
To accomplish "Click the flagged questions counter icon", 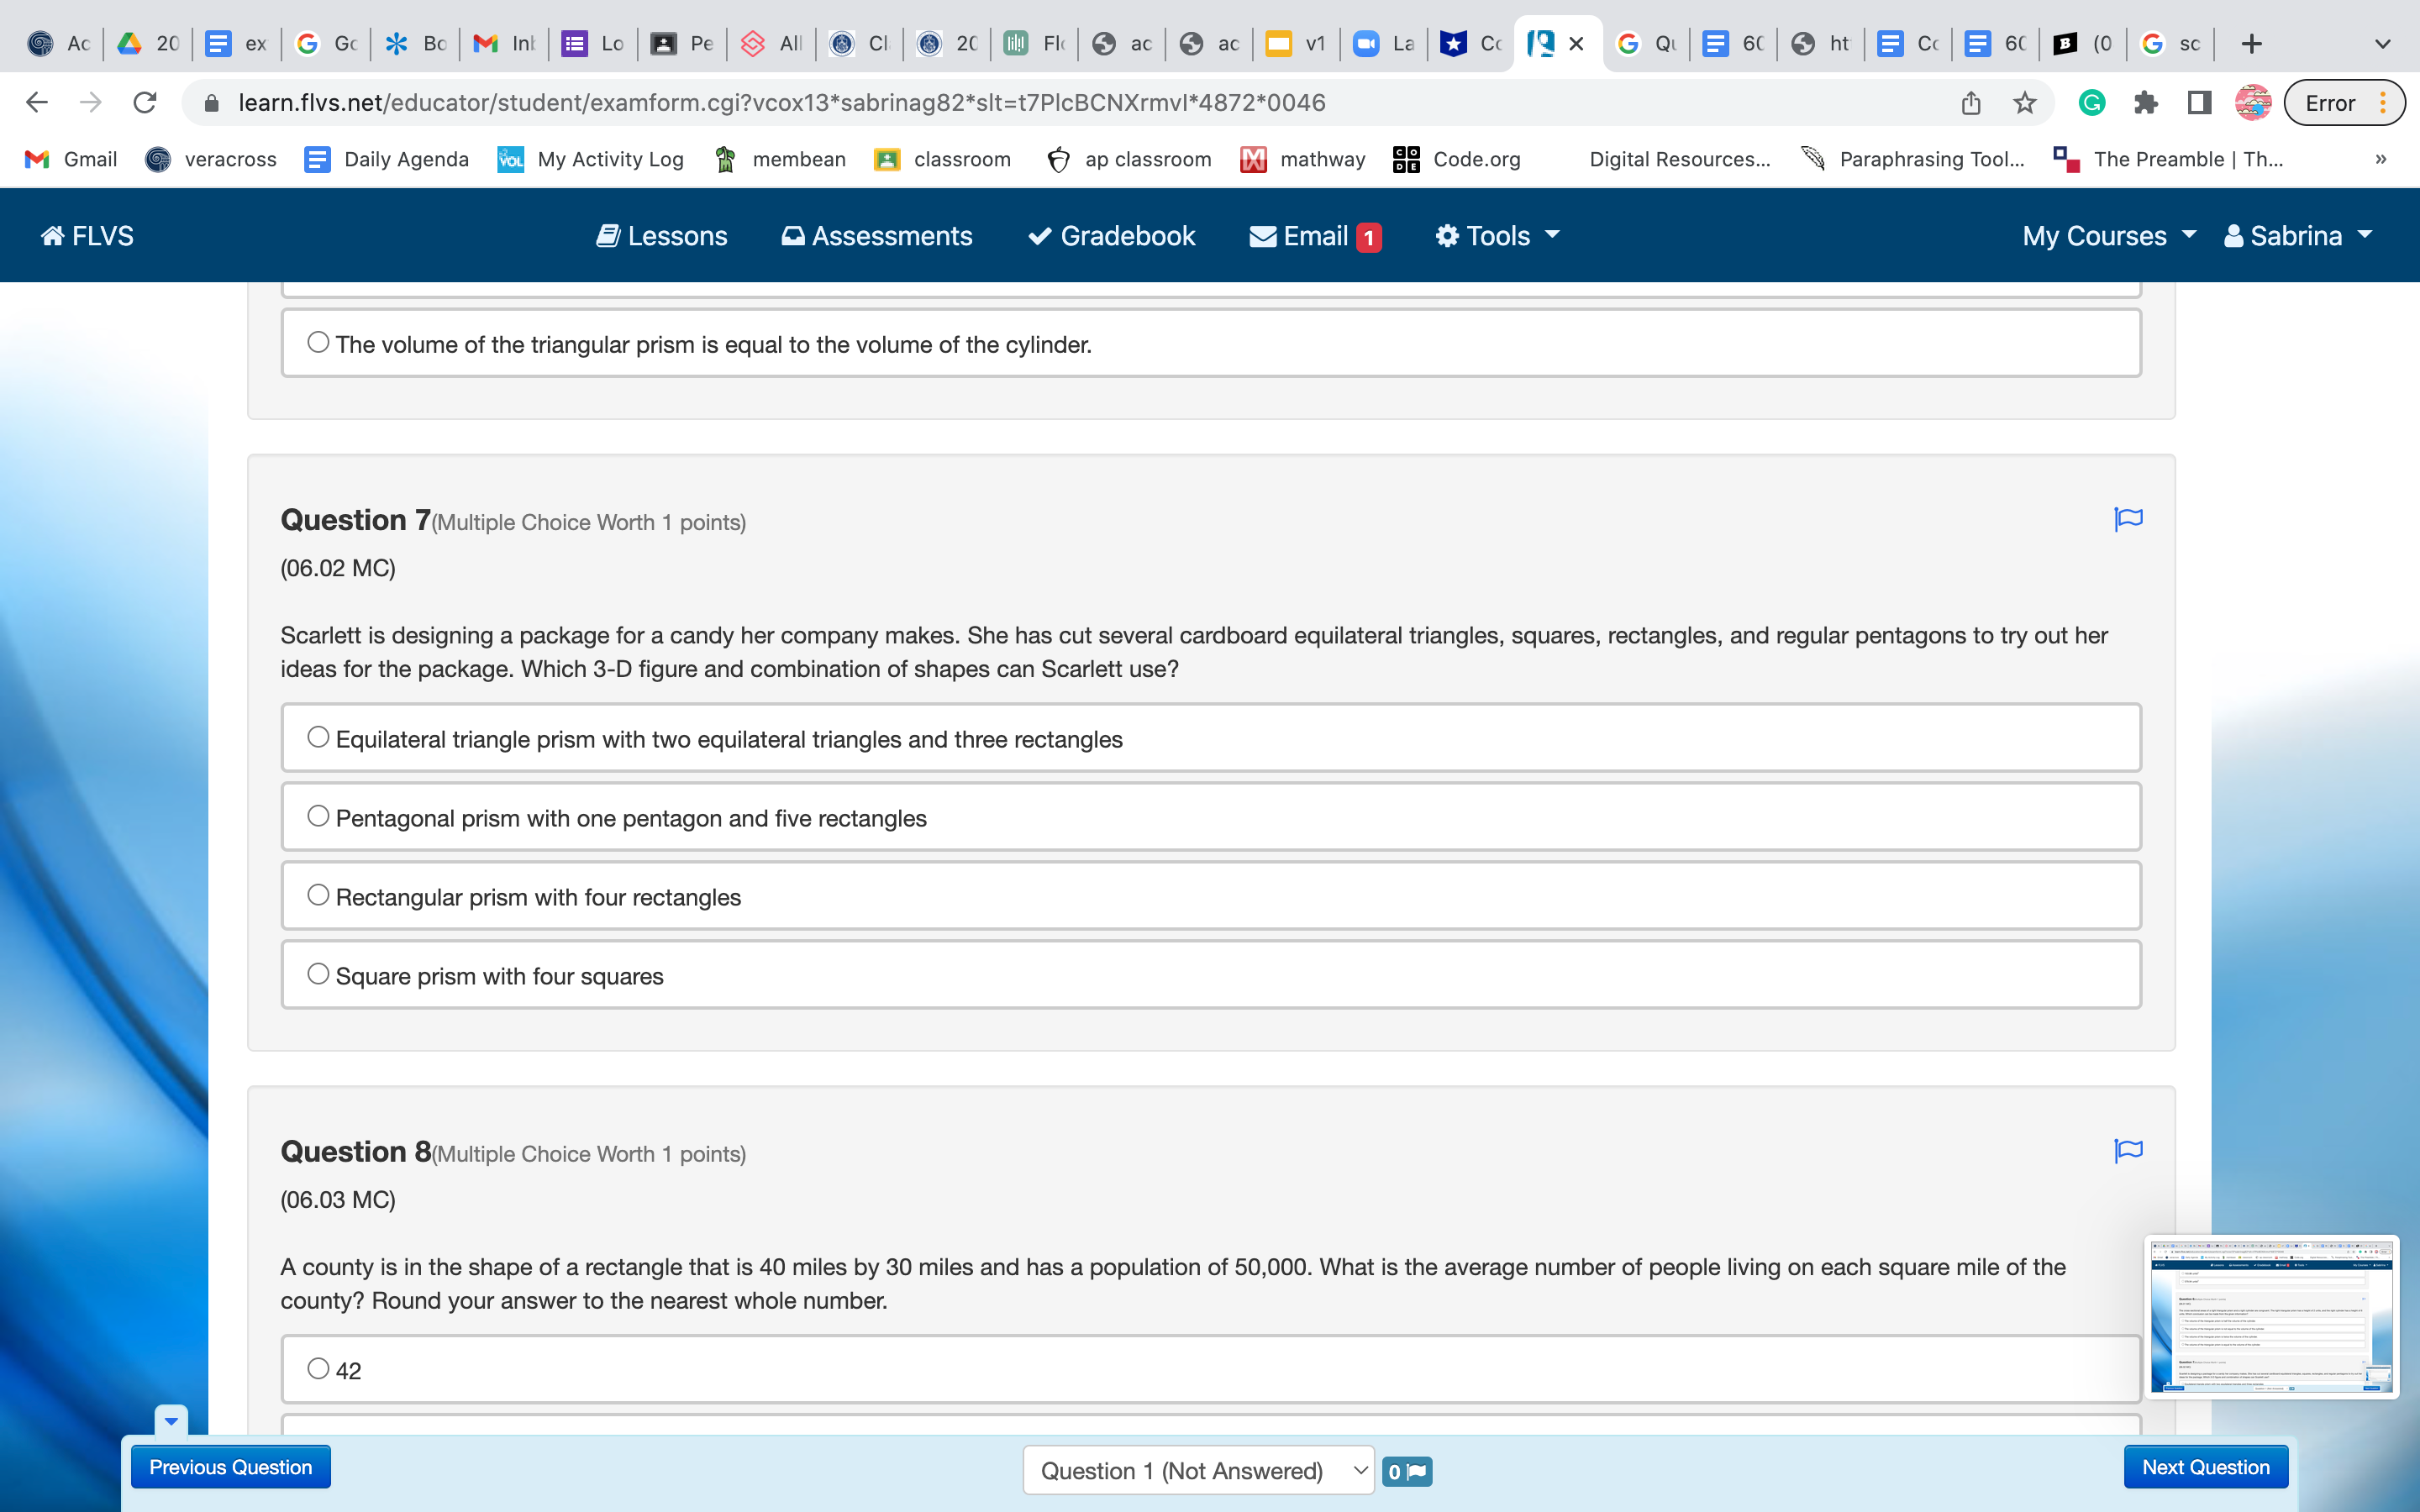I will (1407, 1471).
